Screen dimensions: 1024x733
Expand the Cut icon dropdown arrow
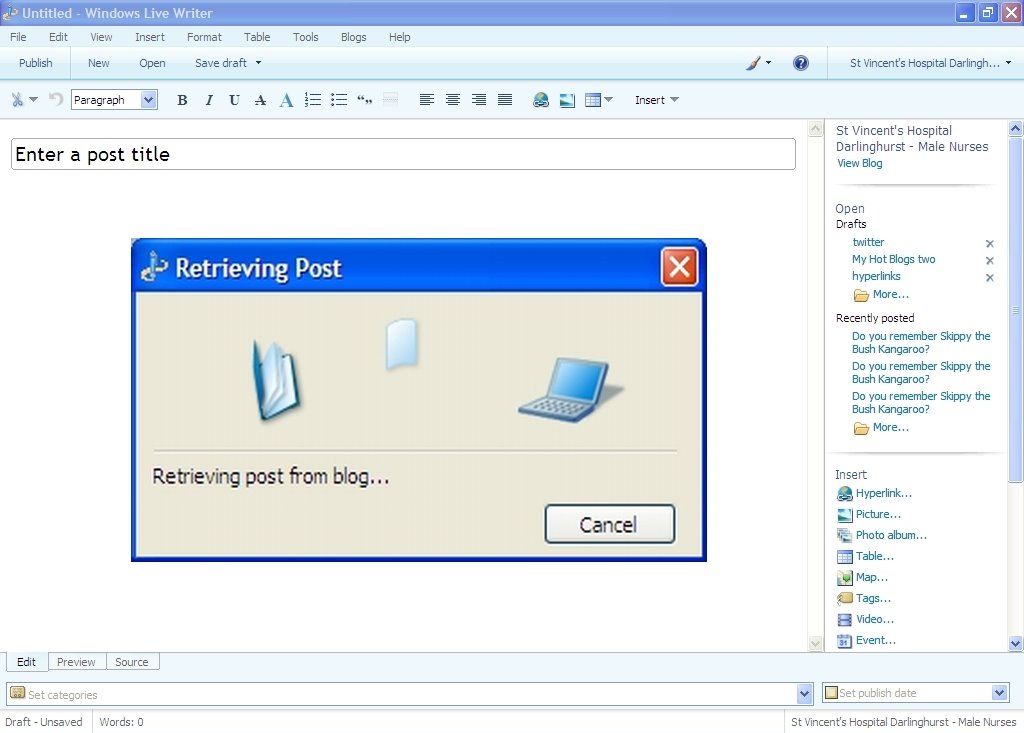click(x=33, y=99)
